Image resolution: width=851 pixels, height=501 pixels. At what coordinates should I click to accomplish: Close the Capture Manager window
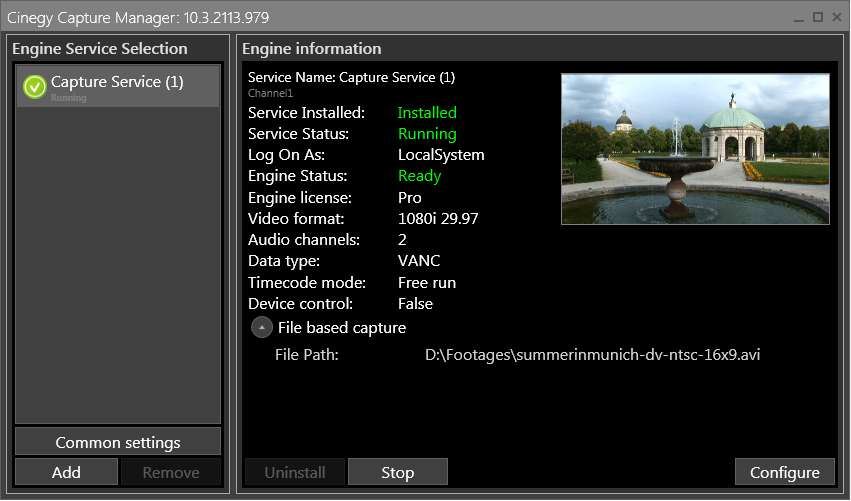point(837,17)
